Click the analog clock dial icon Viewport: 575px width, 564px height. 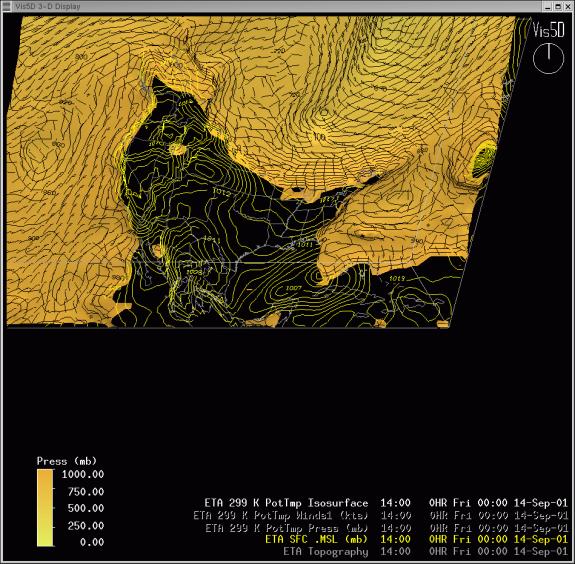[x=548, y=58]
